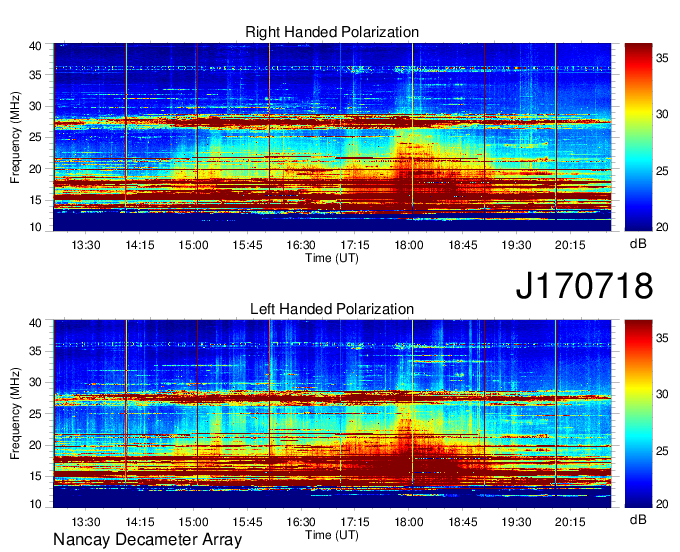This screenshot has width=680, height=552.
Task: Click the 25 dB tick on upper colorbar
Action: coord(662,171)
